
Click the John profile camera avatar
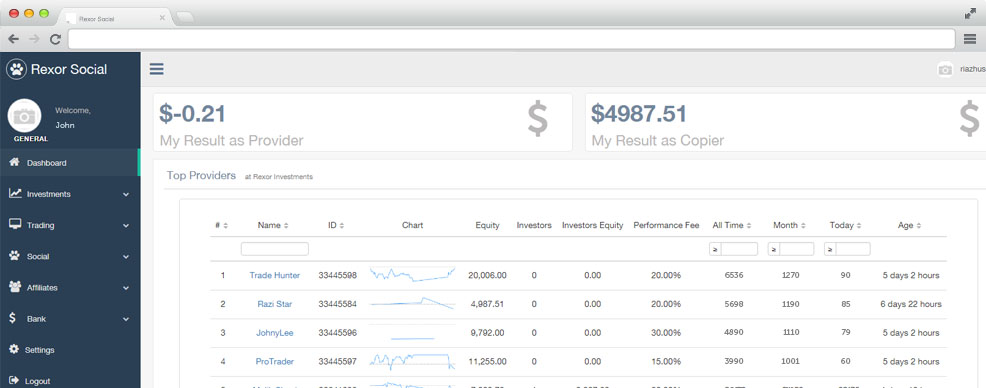click(x=25, y=116)
